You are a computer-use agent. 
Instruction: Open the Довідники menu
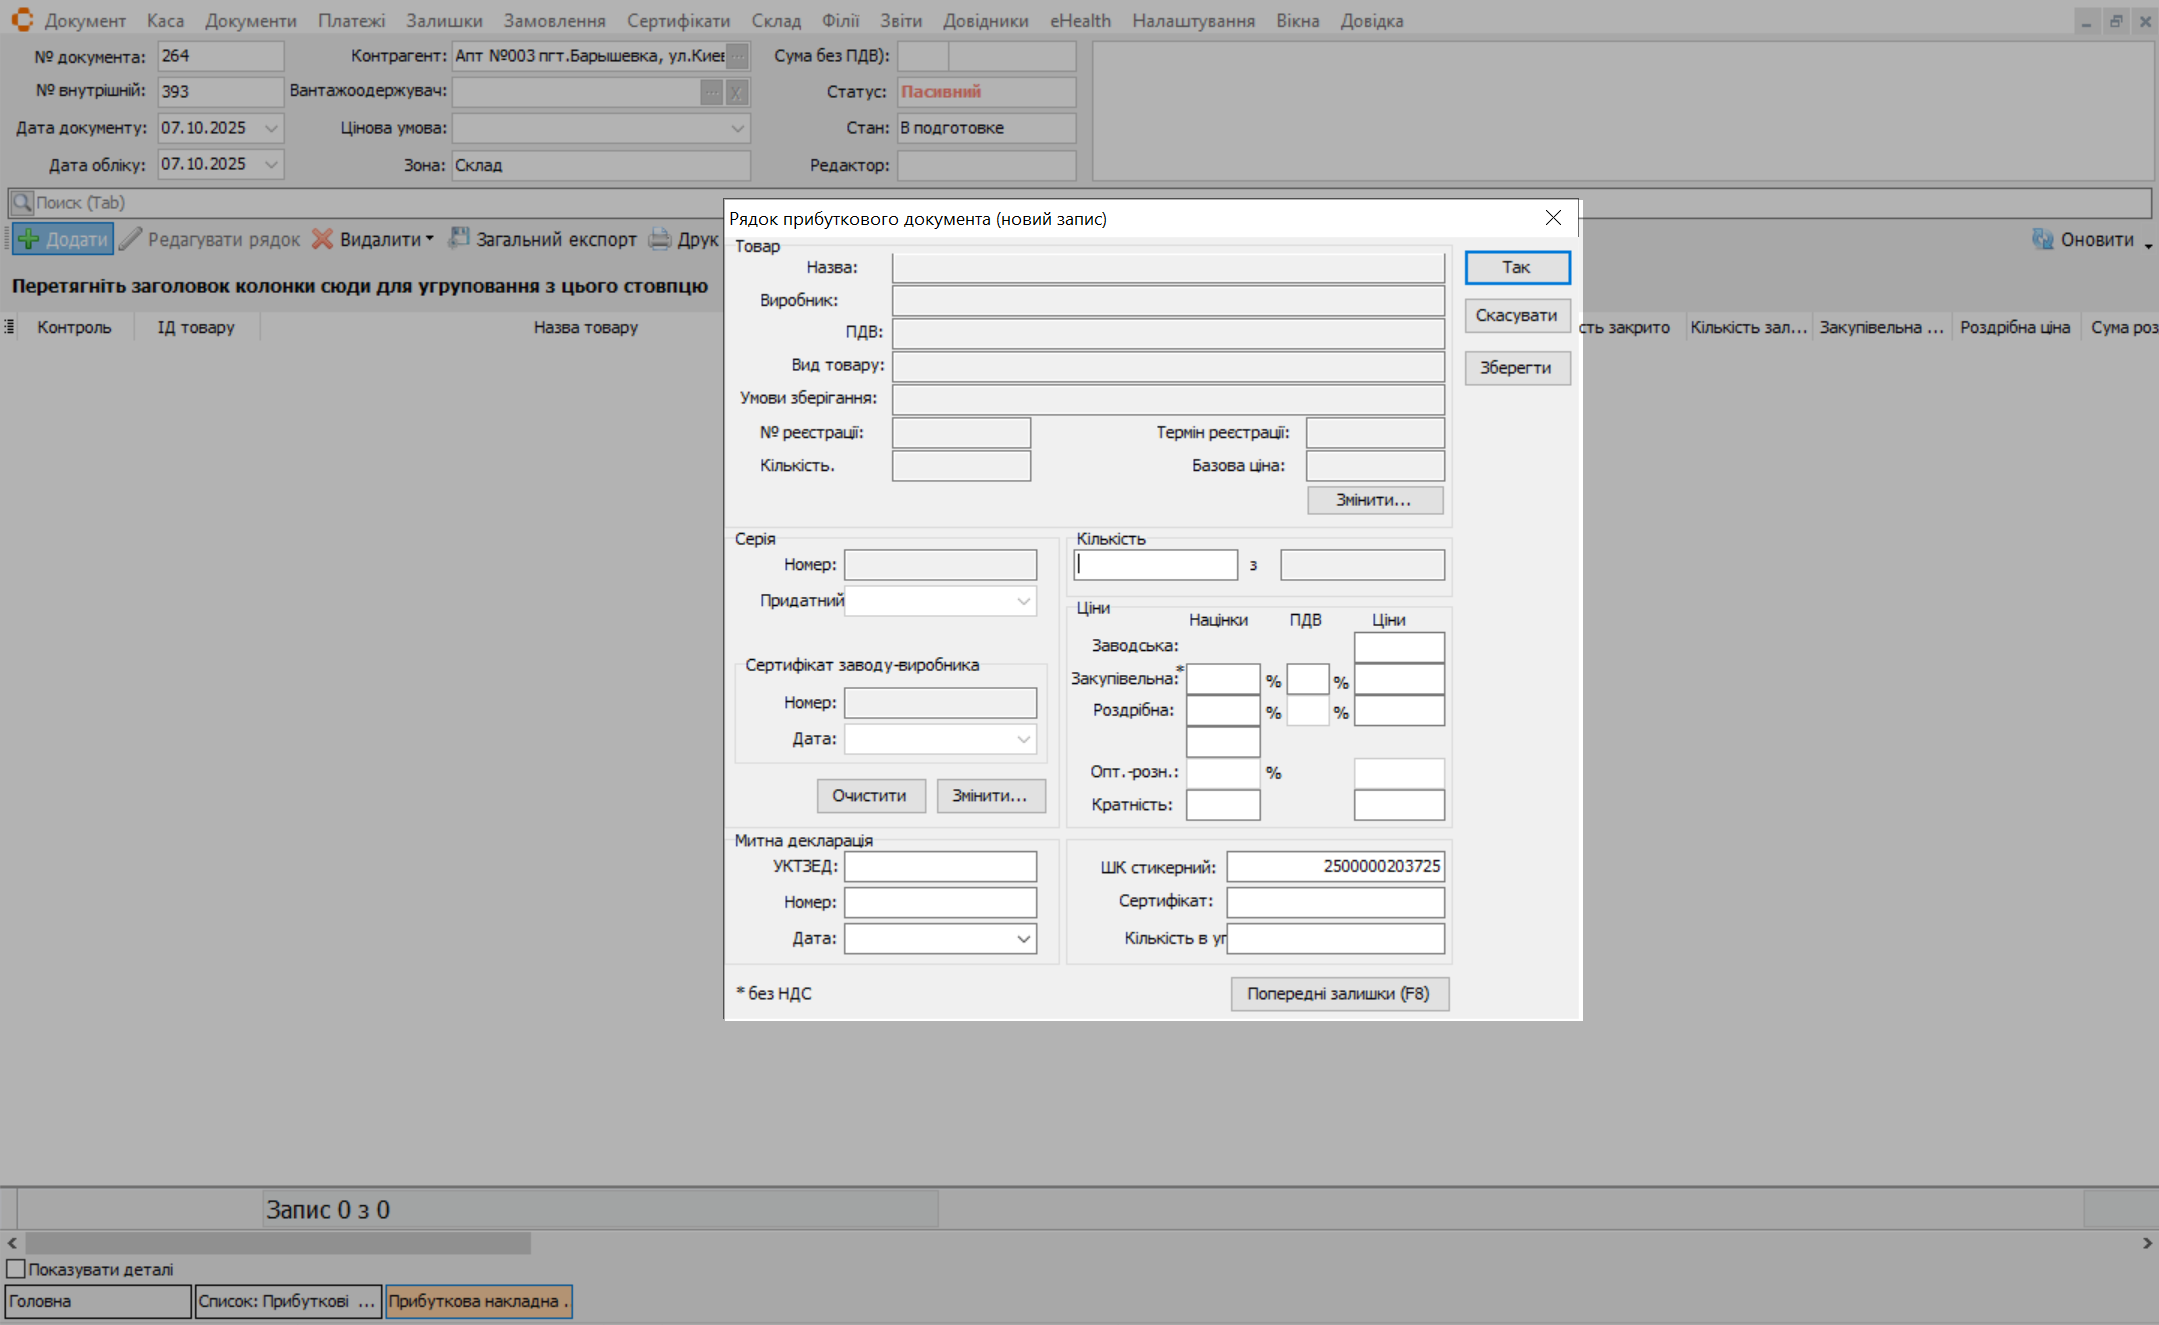pyautogui.click(x=984, y=20)
